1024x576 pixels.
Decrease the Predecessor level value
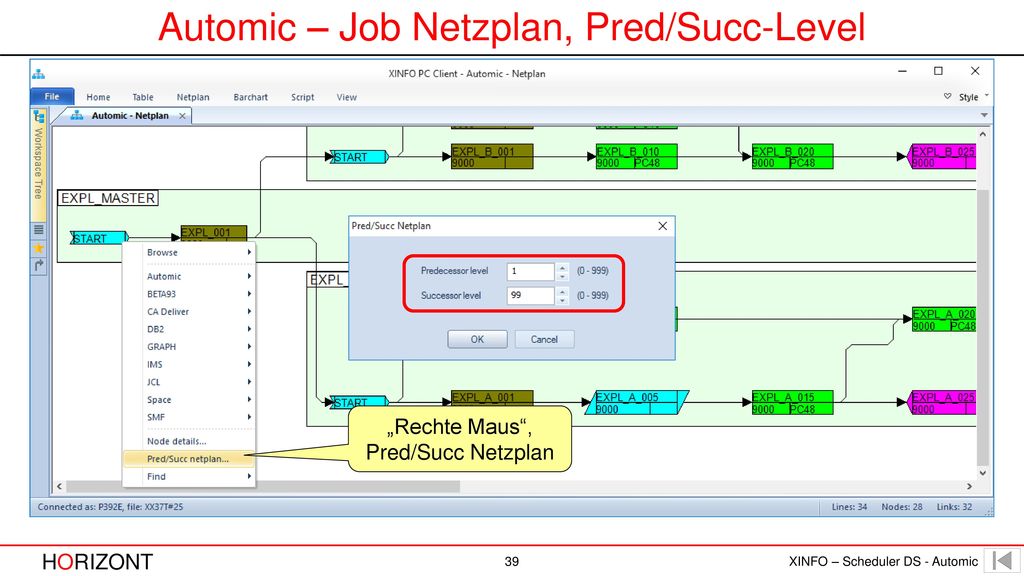pos(562,276)
